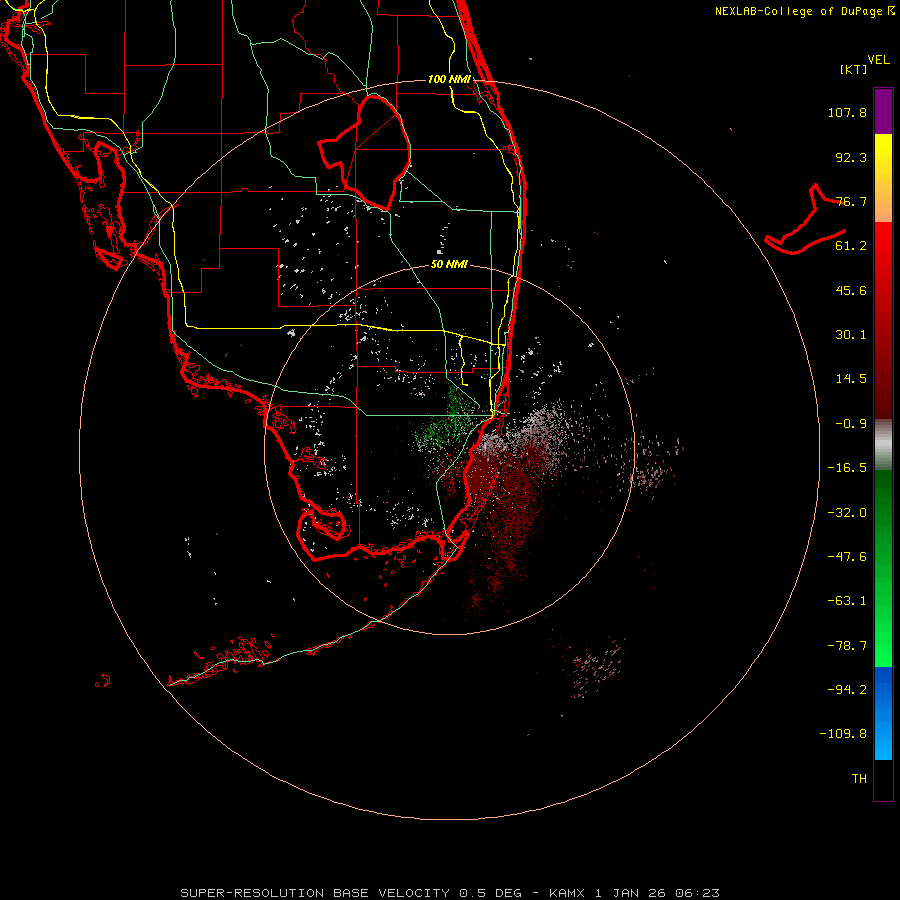Click the red island outline east of Florida

[x=806, y=219]
